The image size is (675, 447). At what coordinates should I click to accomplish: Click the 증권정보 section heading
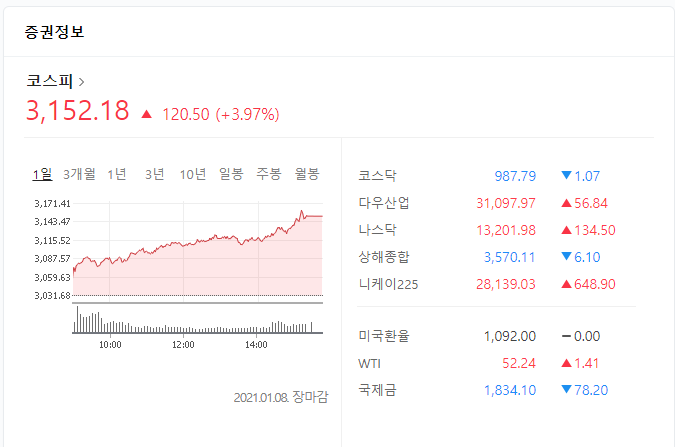click(54, 32)
